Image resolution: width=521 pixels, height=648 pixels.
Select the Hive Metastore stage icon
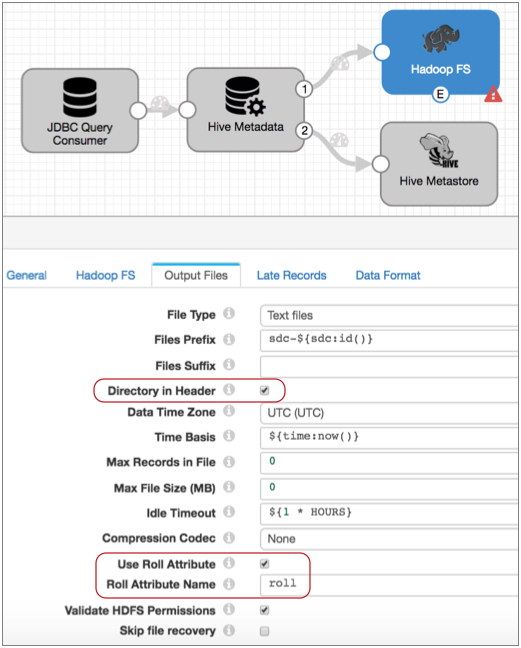coord(439,150)
